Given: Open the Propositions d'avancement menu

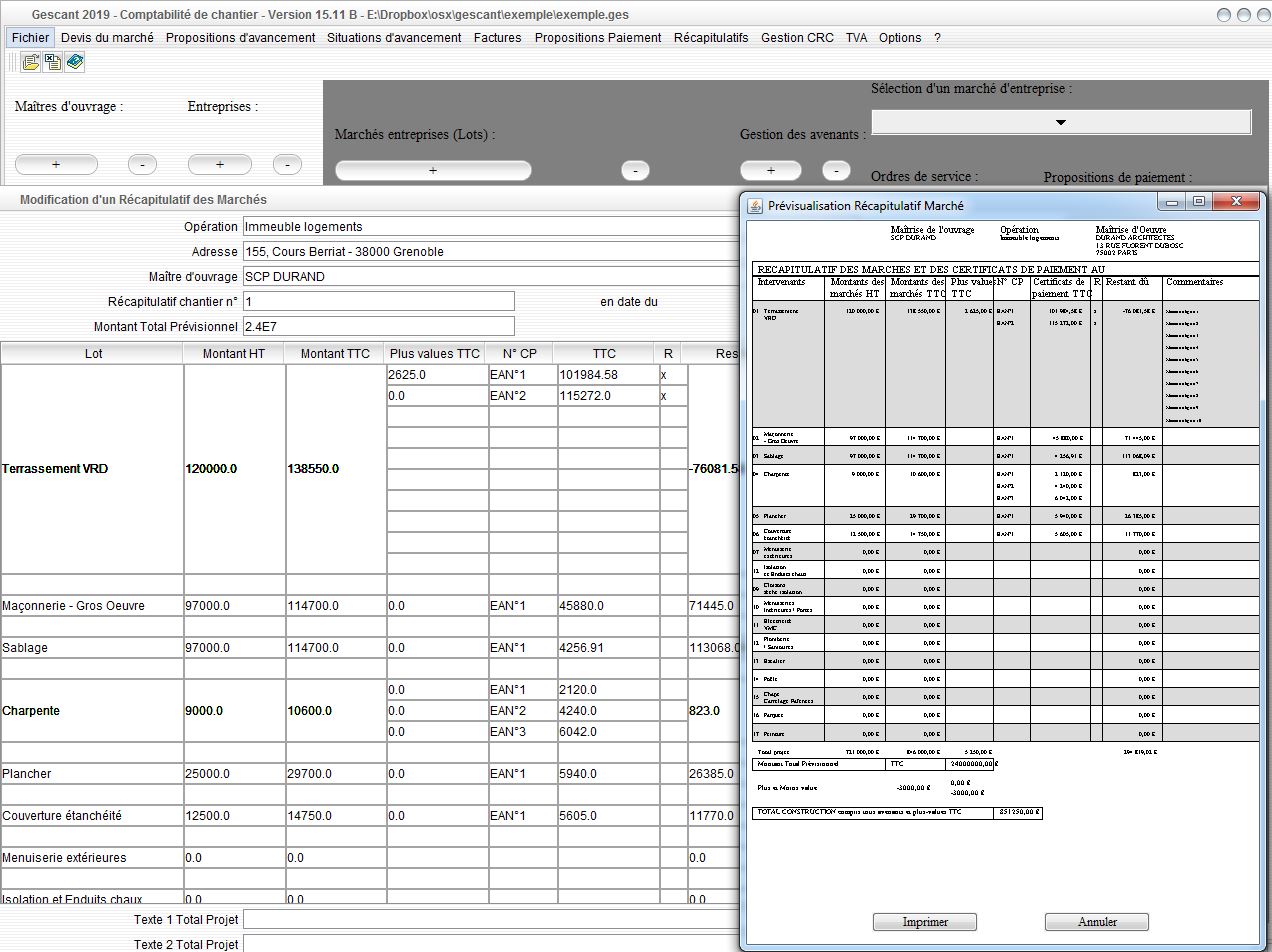Looking at the screenshot, I should tap(241, 38).
